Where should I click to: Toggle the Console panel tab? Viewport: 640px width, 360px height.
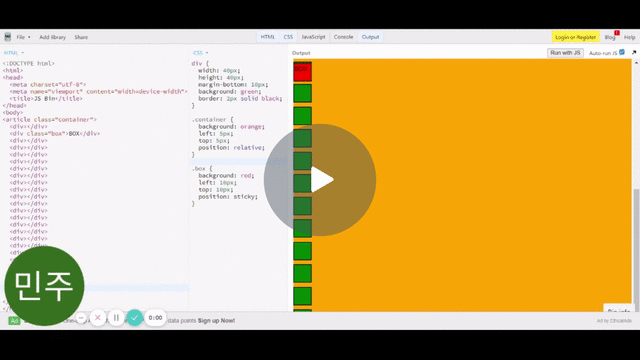[x=343, y=37]
